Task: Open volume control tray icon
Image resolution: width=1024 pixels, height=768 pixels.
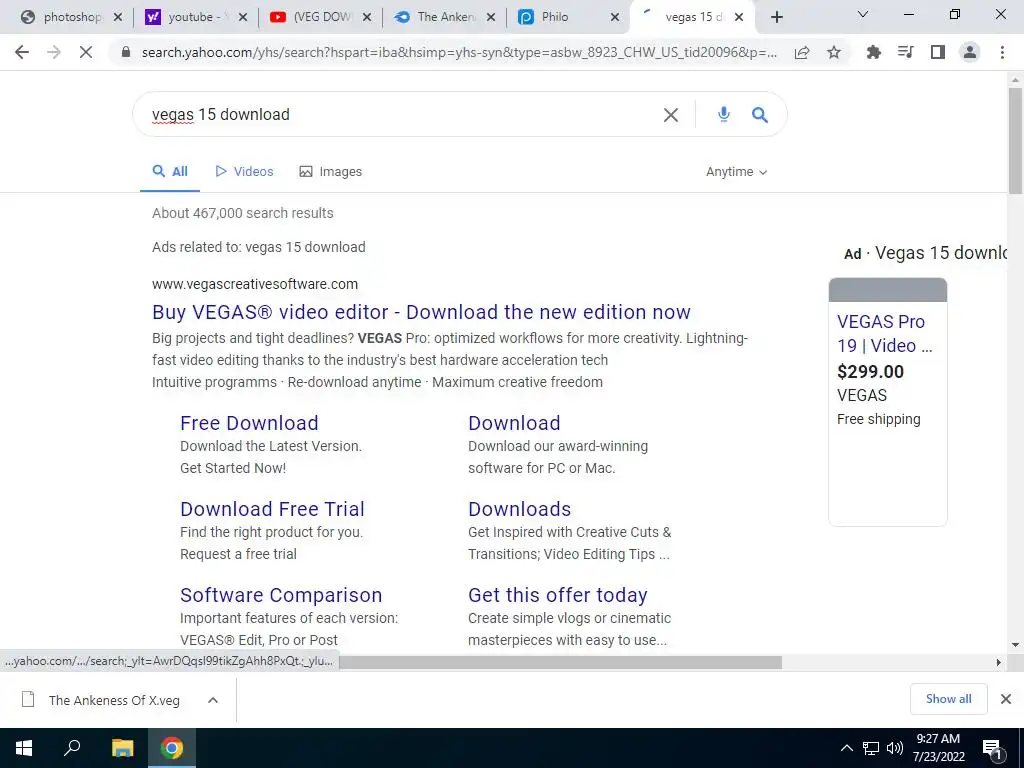Action: pyautogui.click(x=895, y=748)
